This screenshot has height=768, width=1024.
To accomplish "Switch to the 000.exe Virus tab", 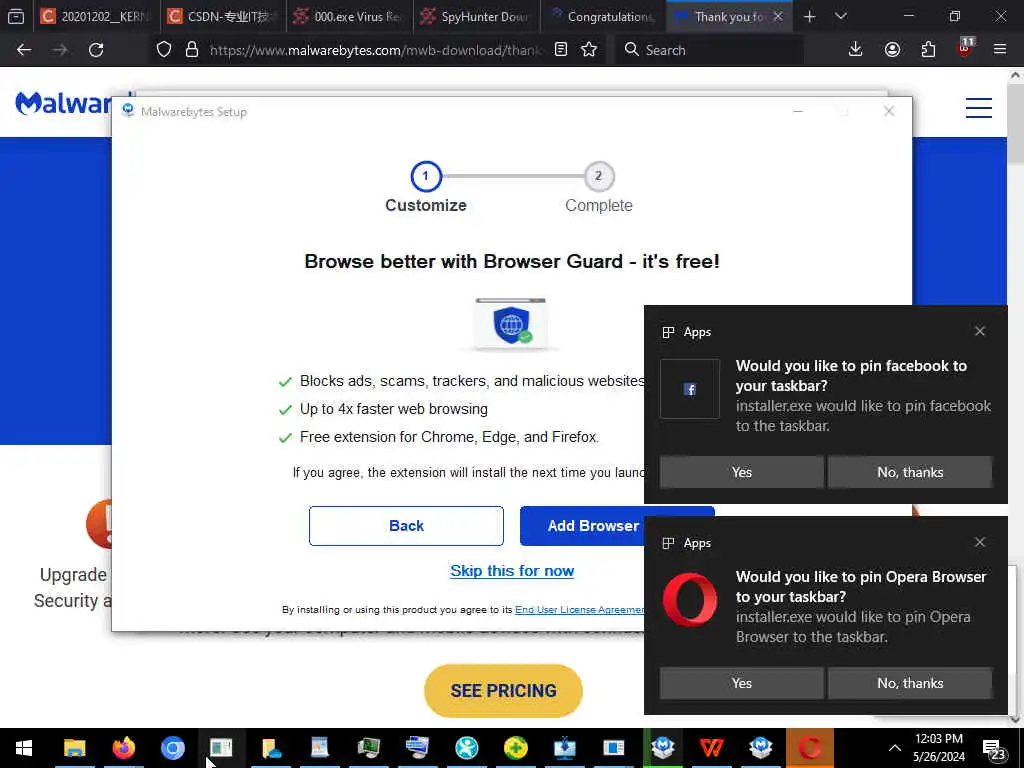I will 349,16.
